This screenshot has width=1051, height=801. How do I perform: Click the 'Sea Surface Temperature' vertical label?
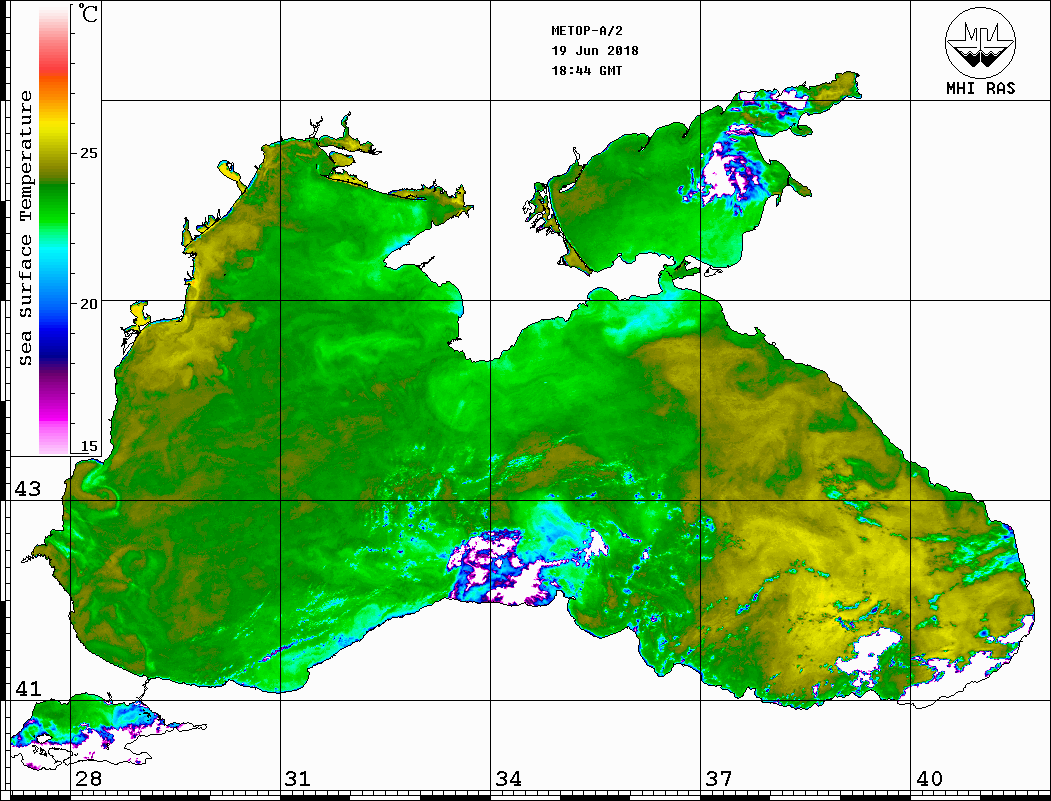[25, 229]
